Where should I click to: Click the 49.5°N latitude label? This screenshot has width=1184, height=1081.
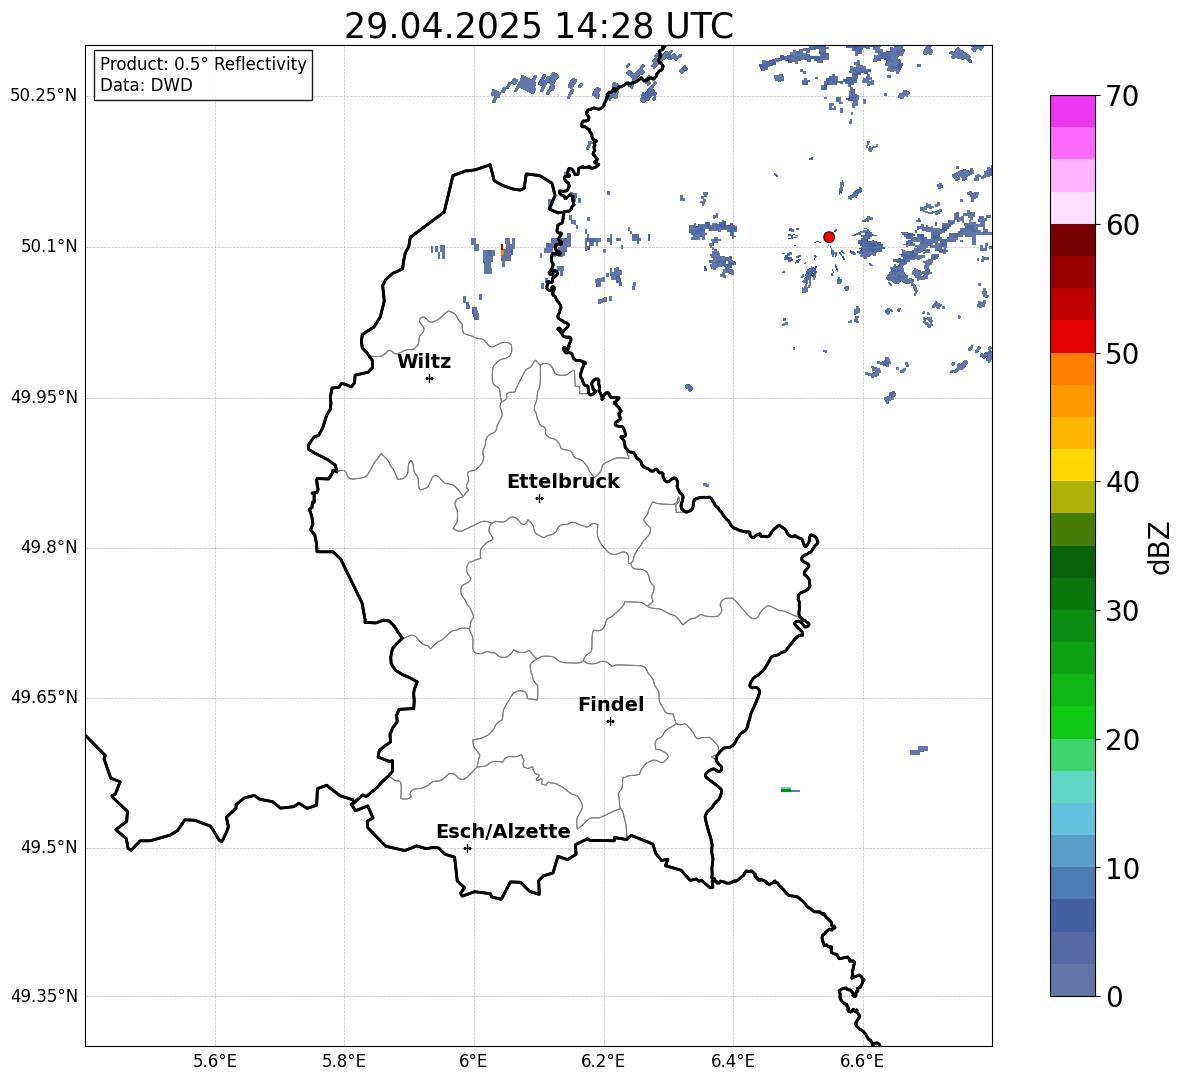coord(49,847)
